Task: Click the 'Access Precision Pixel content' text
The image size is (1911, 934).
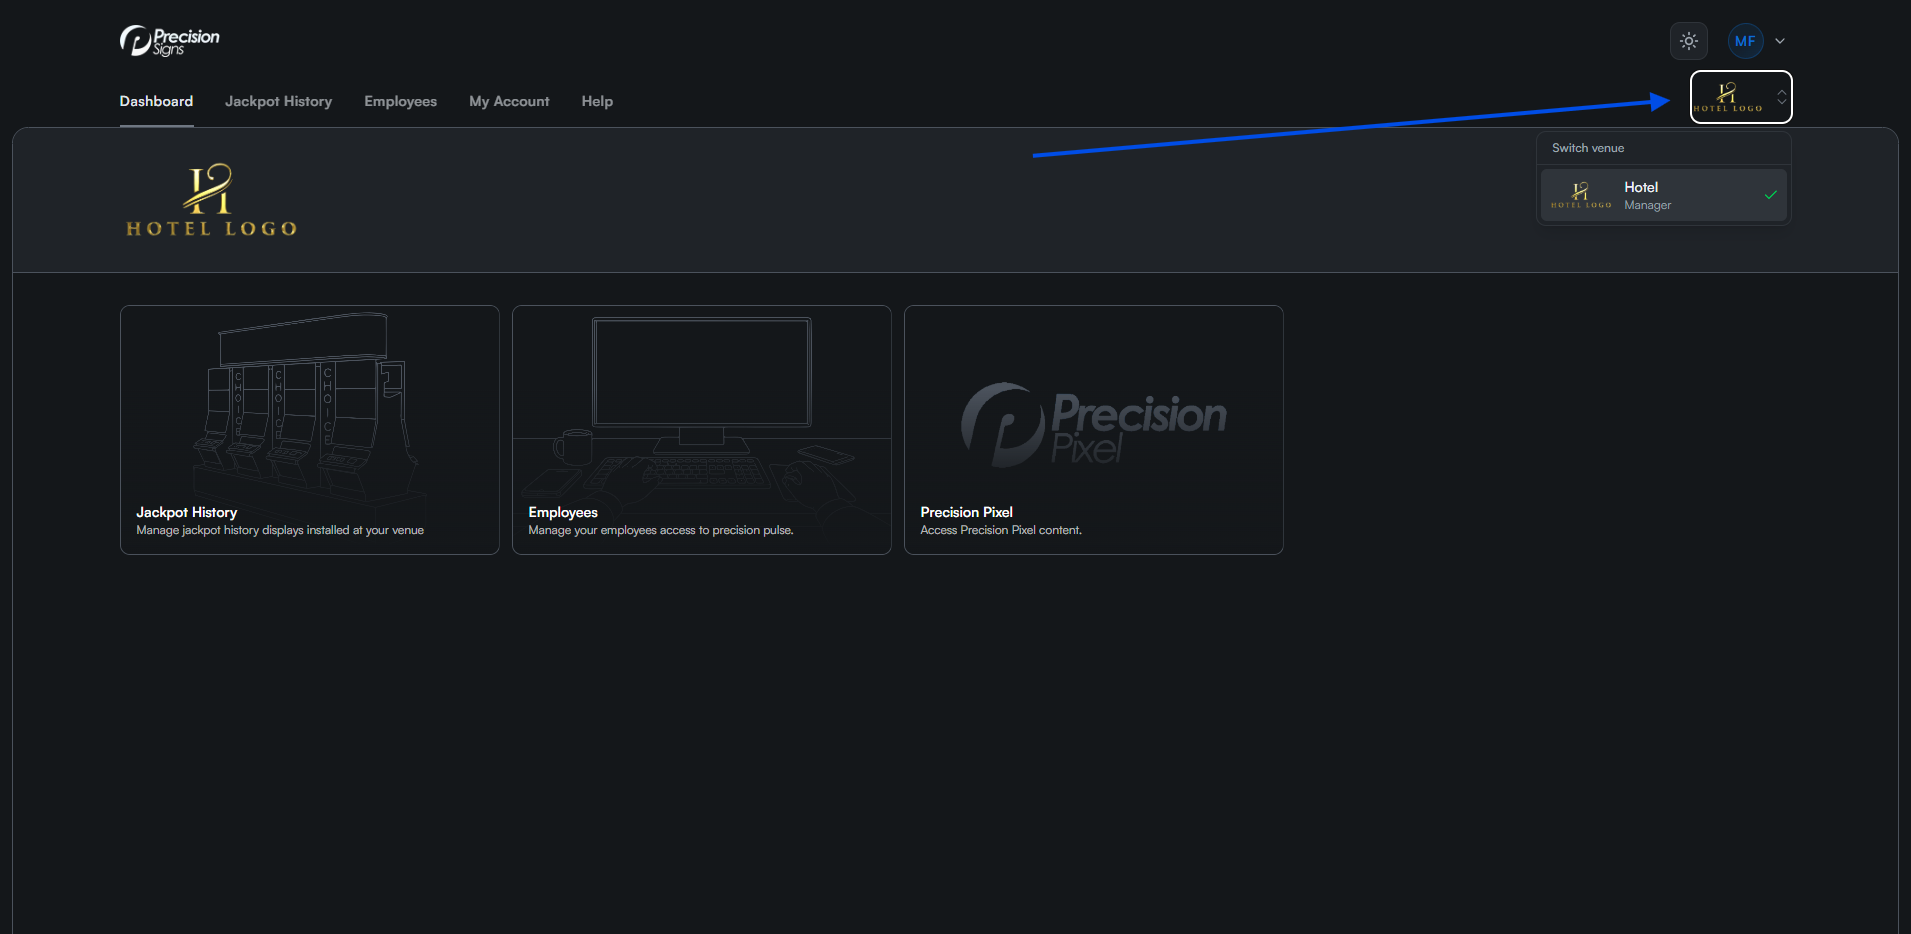Action: coord(1001,530)
